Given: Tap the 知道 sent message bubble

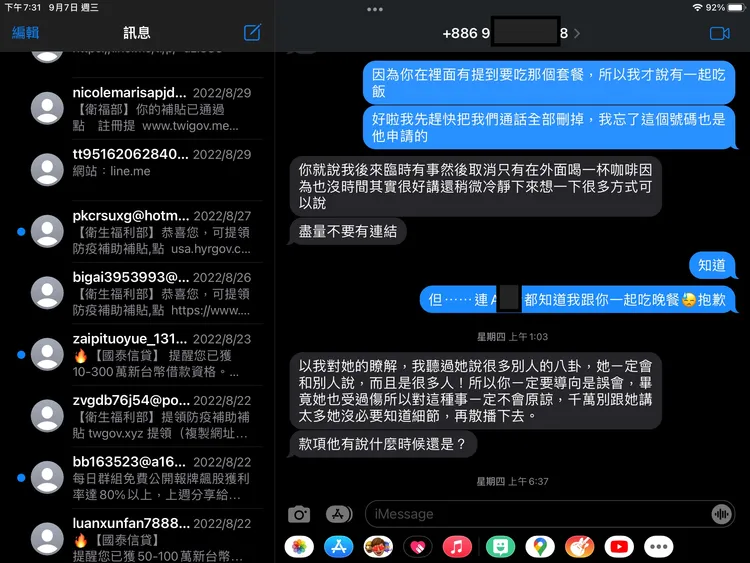Looking at the screenshot, I should point(712,265).
